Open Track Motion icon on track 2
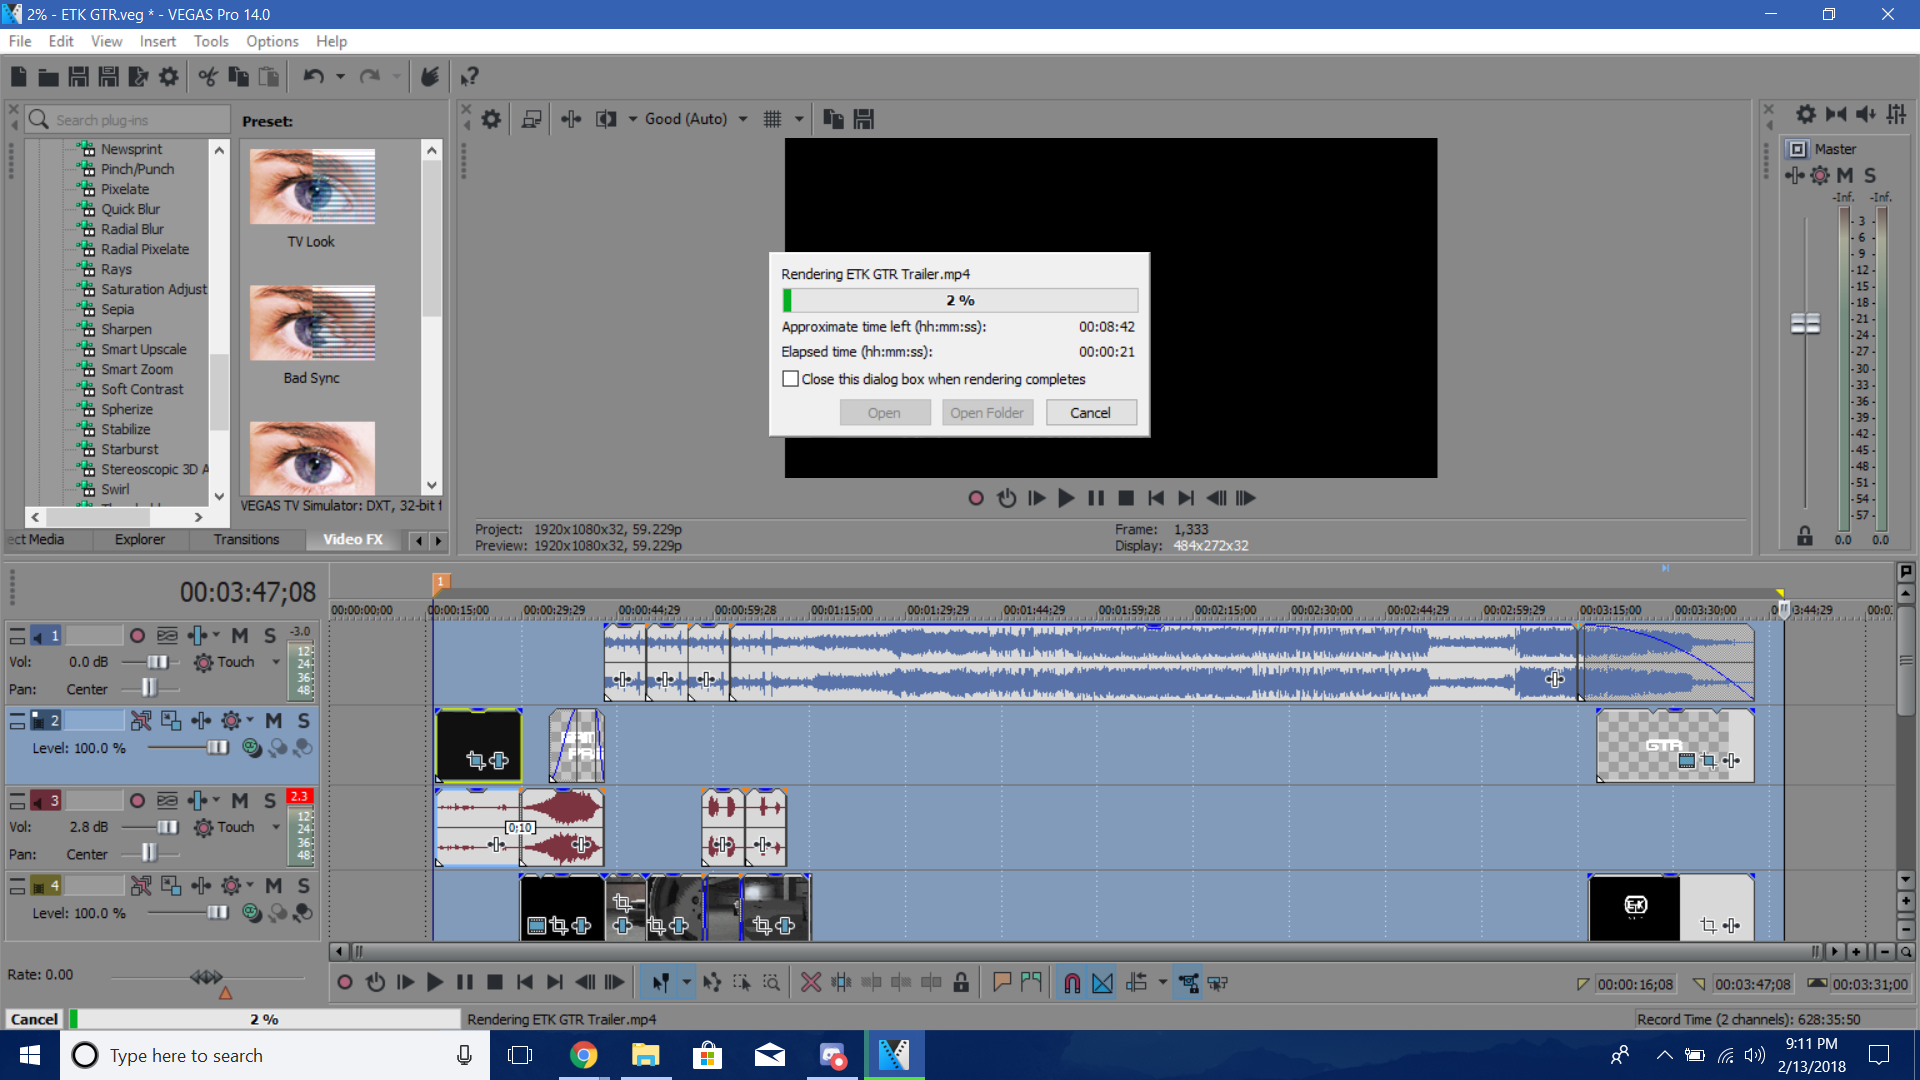The width and height of the screenshot is (1920, 1080). coord(171,720)
